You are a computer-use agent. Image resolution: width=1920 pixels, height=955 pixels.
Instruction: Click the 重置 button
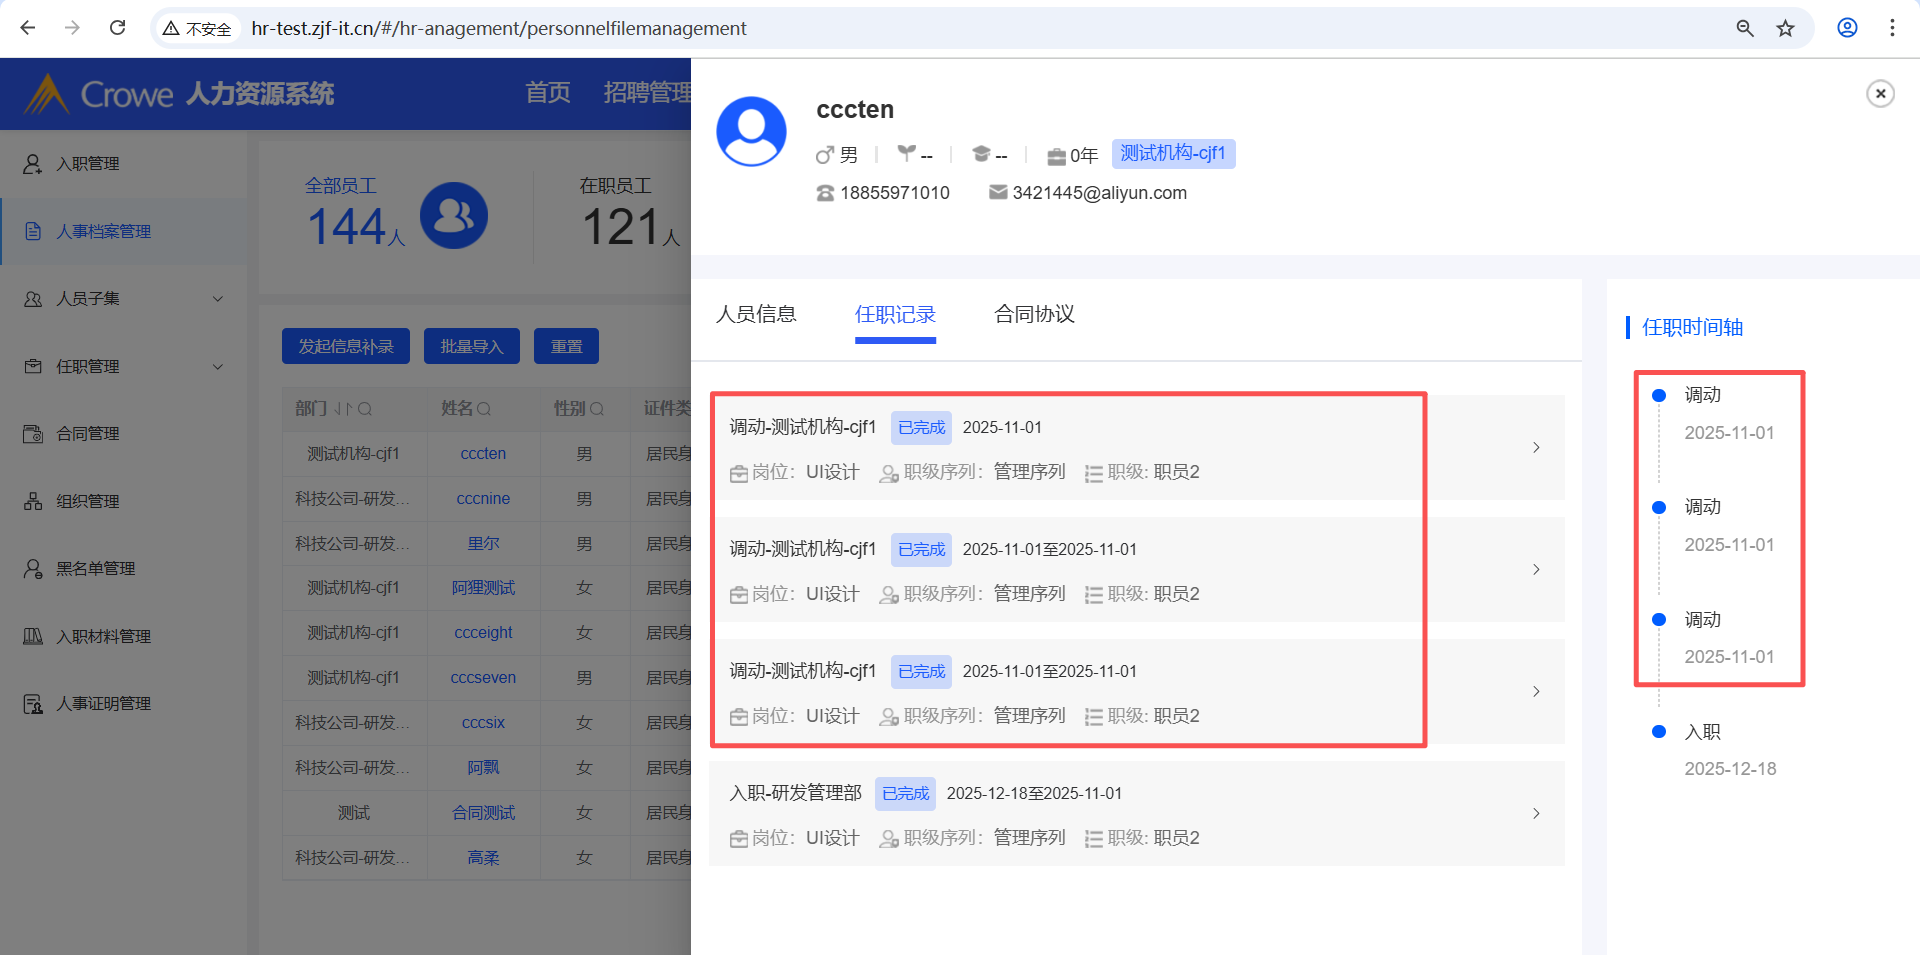566,346
